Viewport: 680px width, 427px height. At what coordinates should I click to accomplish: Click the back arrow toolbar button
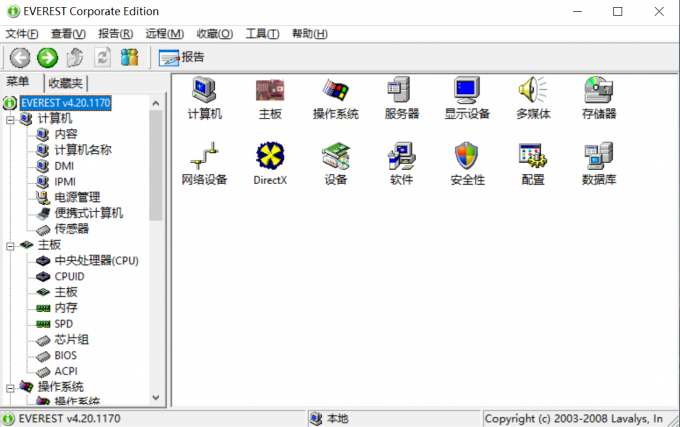(20, 57)
